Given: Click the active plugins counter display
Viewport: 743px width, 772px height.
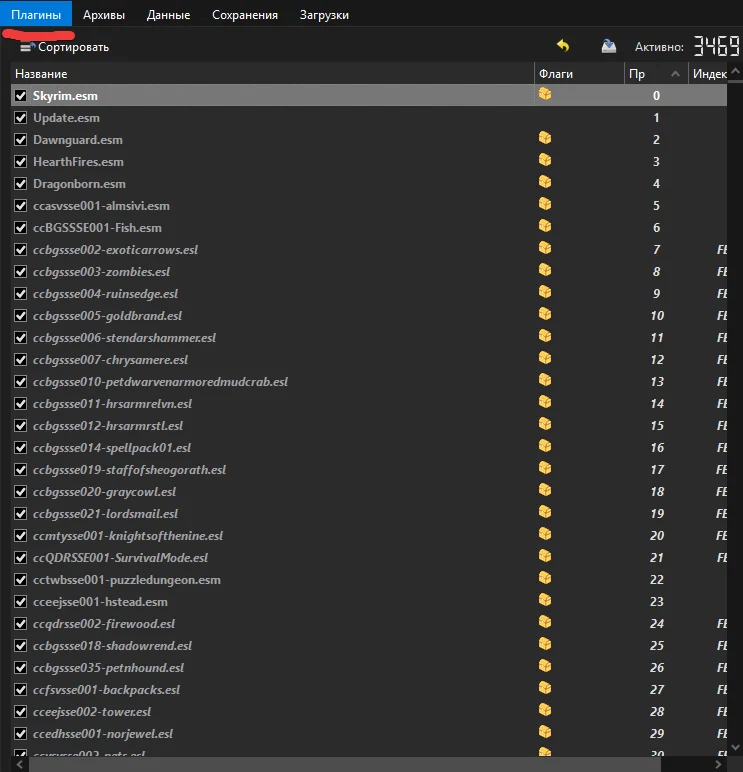Looking at the screenshot, I should (716, 46).
